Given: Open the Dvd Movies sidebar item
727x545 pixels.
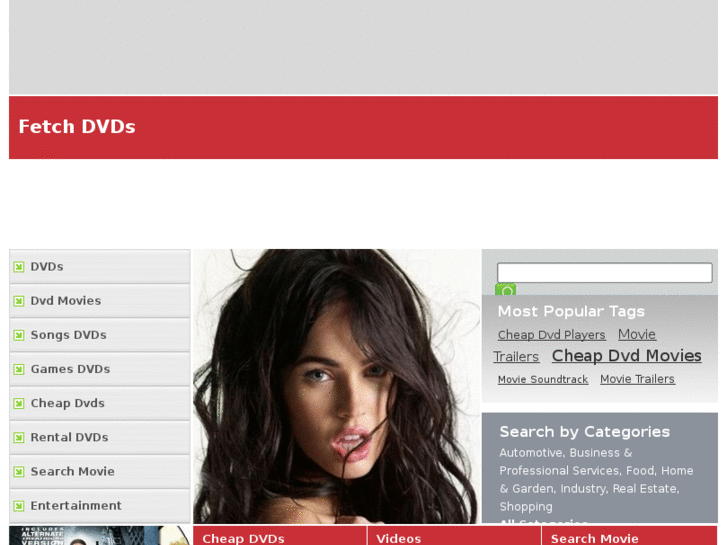Looking at the screenshot, I should (x=100, y=301).
